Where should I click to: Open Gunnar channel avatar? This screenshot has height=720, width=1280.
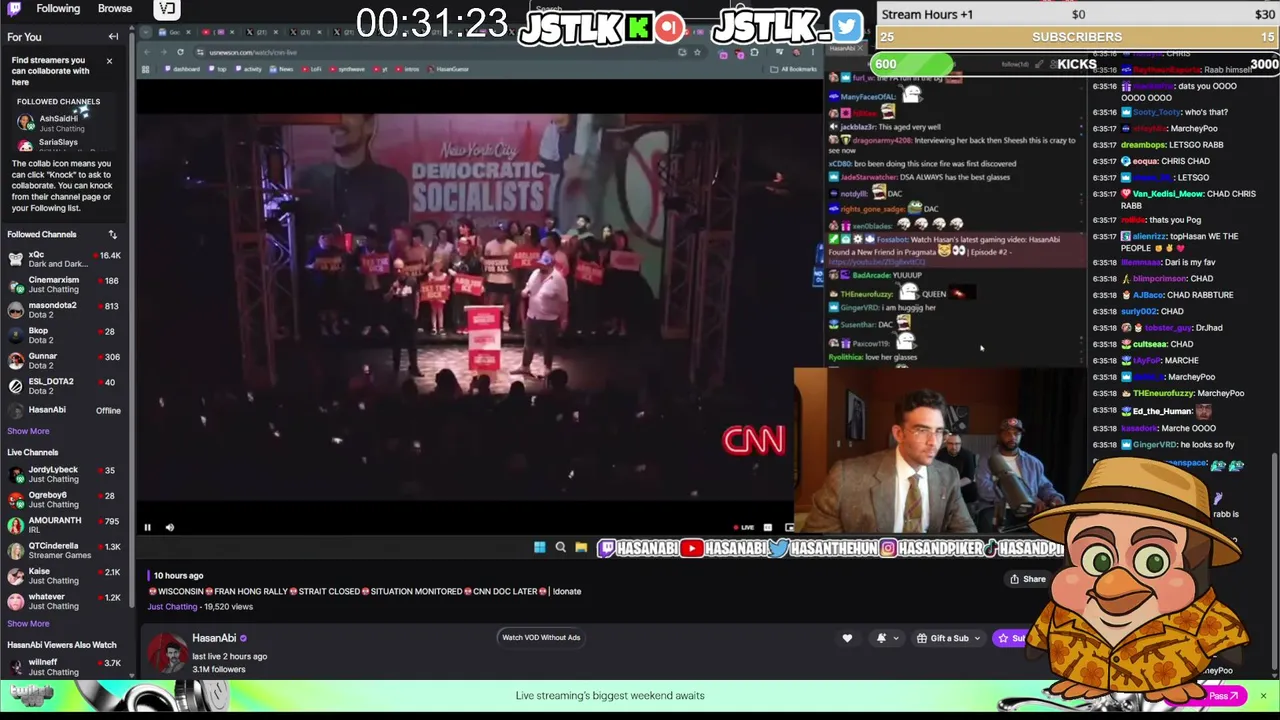pos(16,360)
